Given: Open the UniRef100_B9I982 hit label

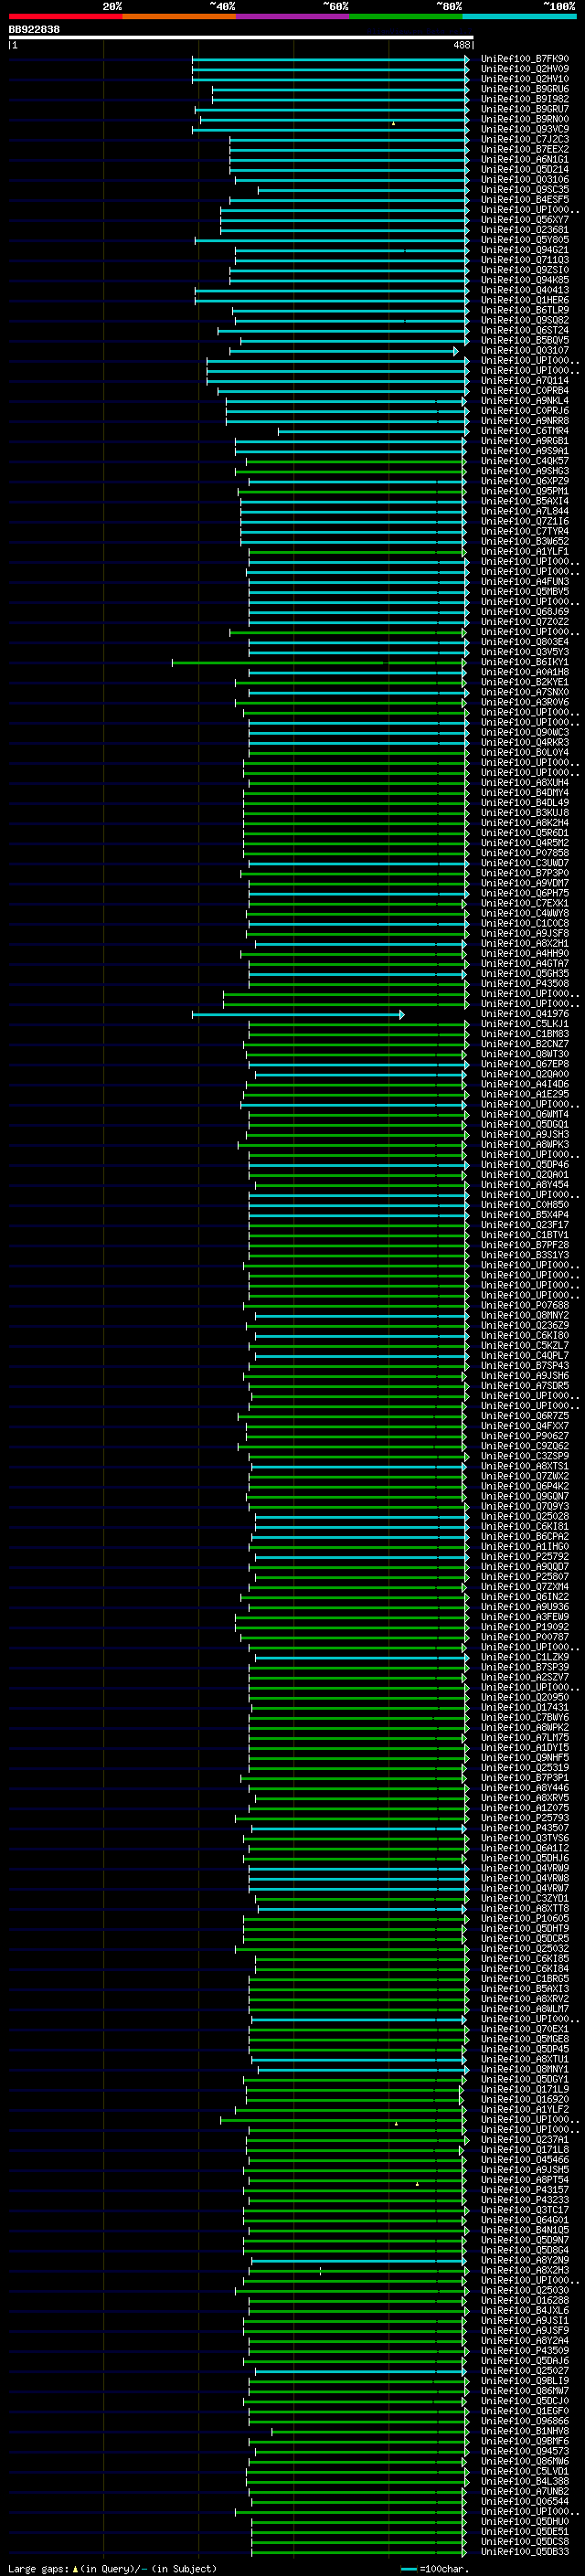Looking at the screenshot, I should pos(525,99).
